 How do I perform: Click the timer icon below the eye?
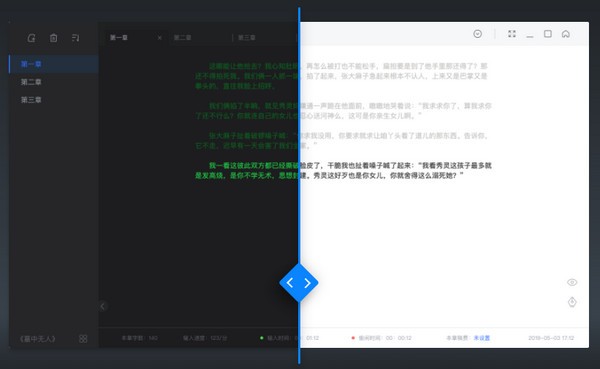pyautogui.click(x=572, y=302)
